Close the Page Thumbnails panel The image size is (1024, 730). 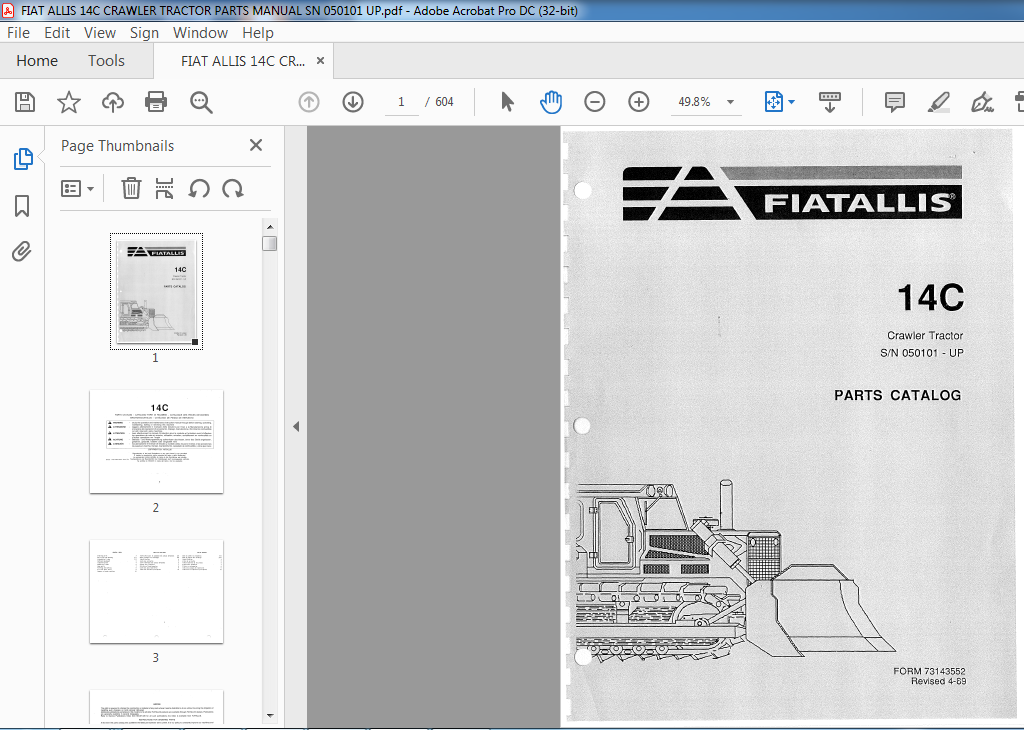click(256, 145)
